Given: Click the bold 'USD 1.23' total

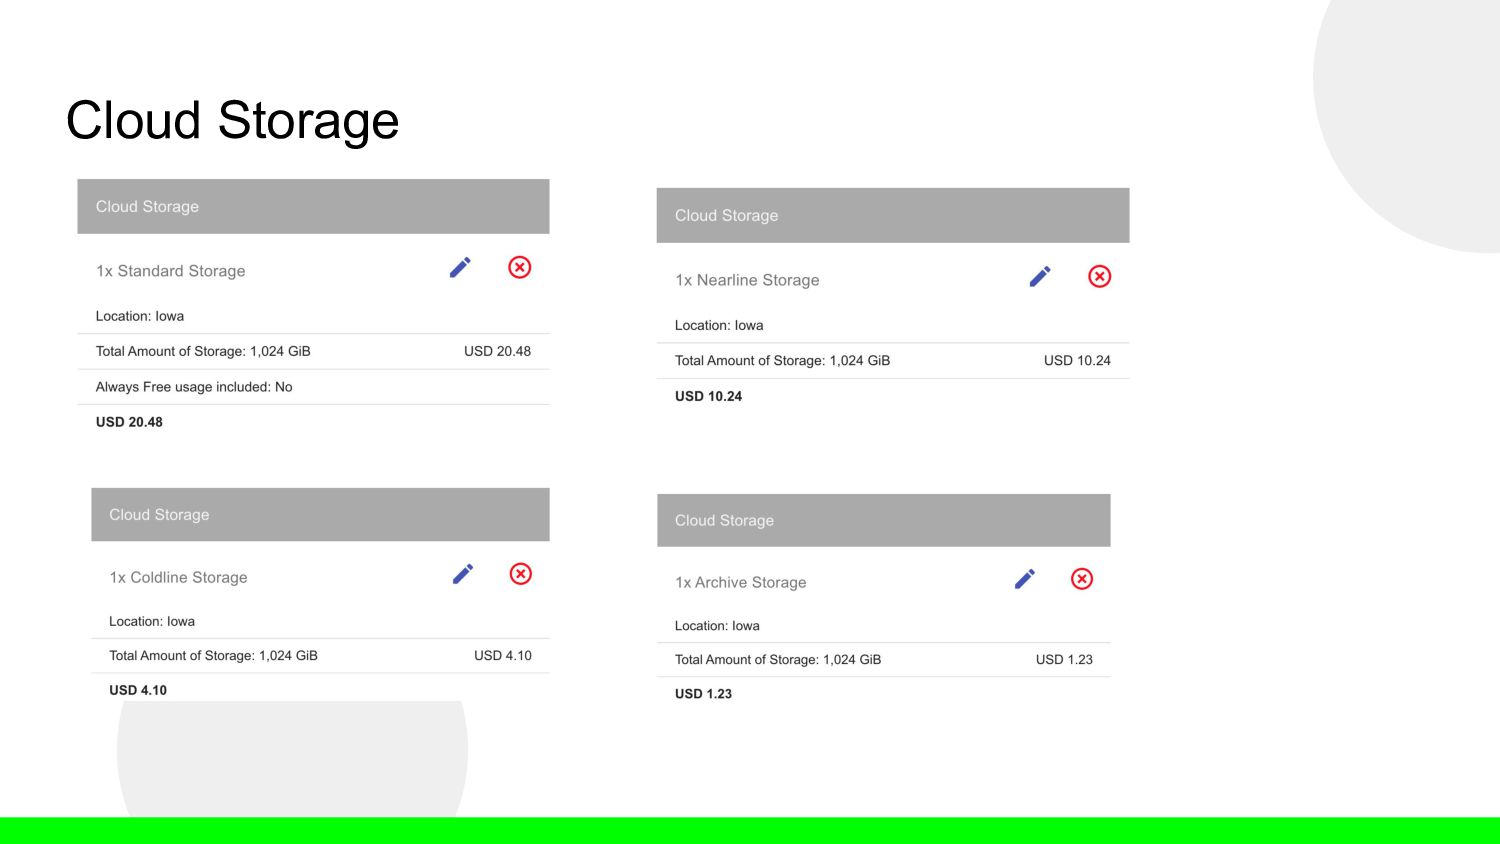Looking at the screenshot, I should click(x=703, y=693).
